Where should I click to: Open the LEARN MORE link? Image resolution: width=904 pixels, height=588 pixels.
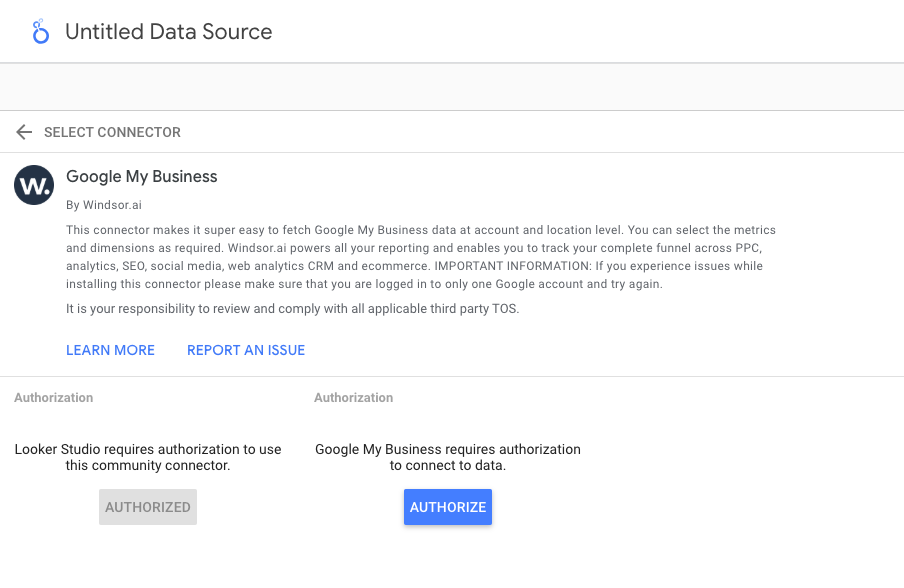110,350
